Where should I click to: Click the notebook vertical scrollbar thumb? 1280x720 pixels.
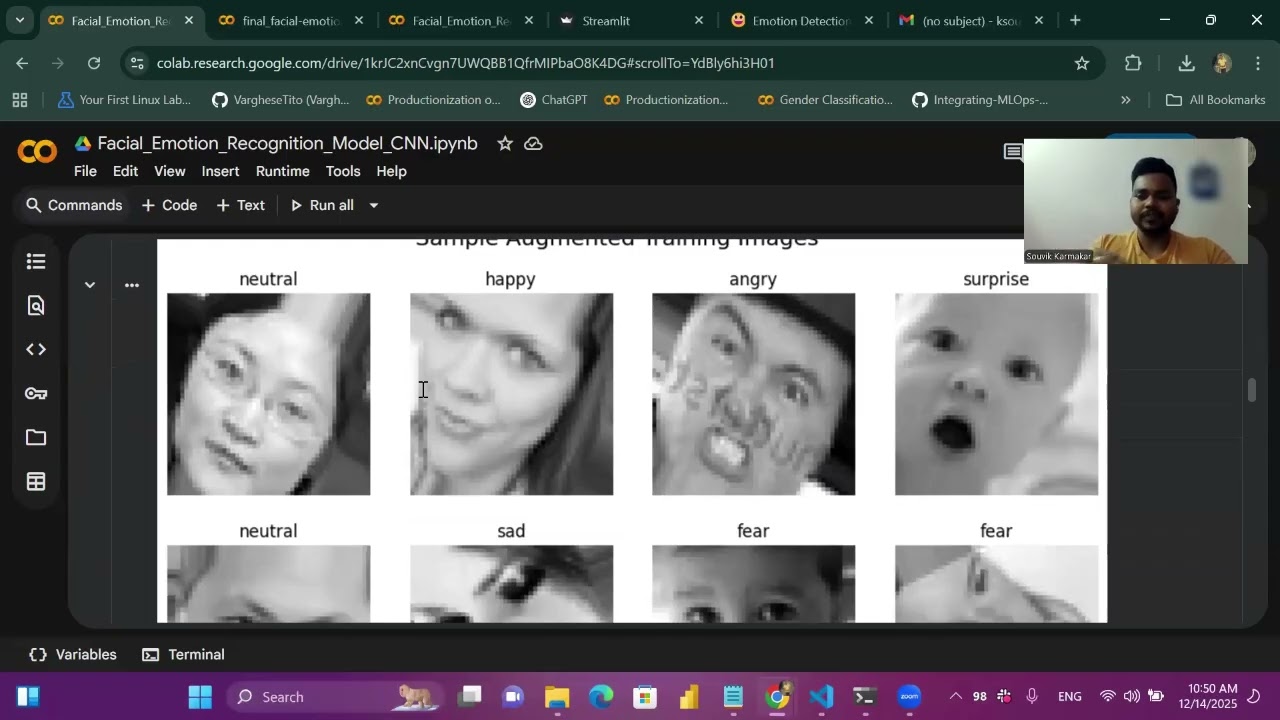tap(1251, 390)
